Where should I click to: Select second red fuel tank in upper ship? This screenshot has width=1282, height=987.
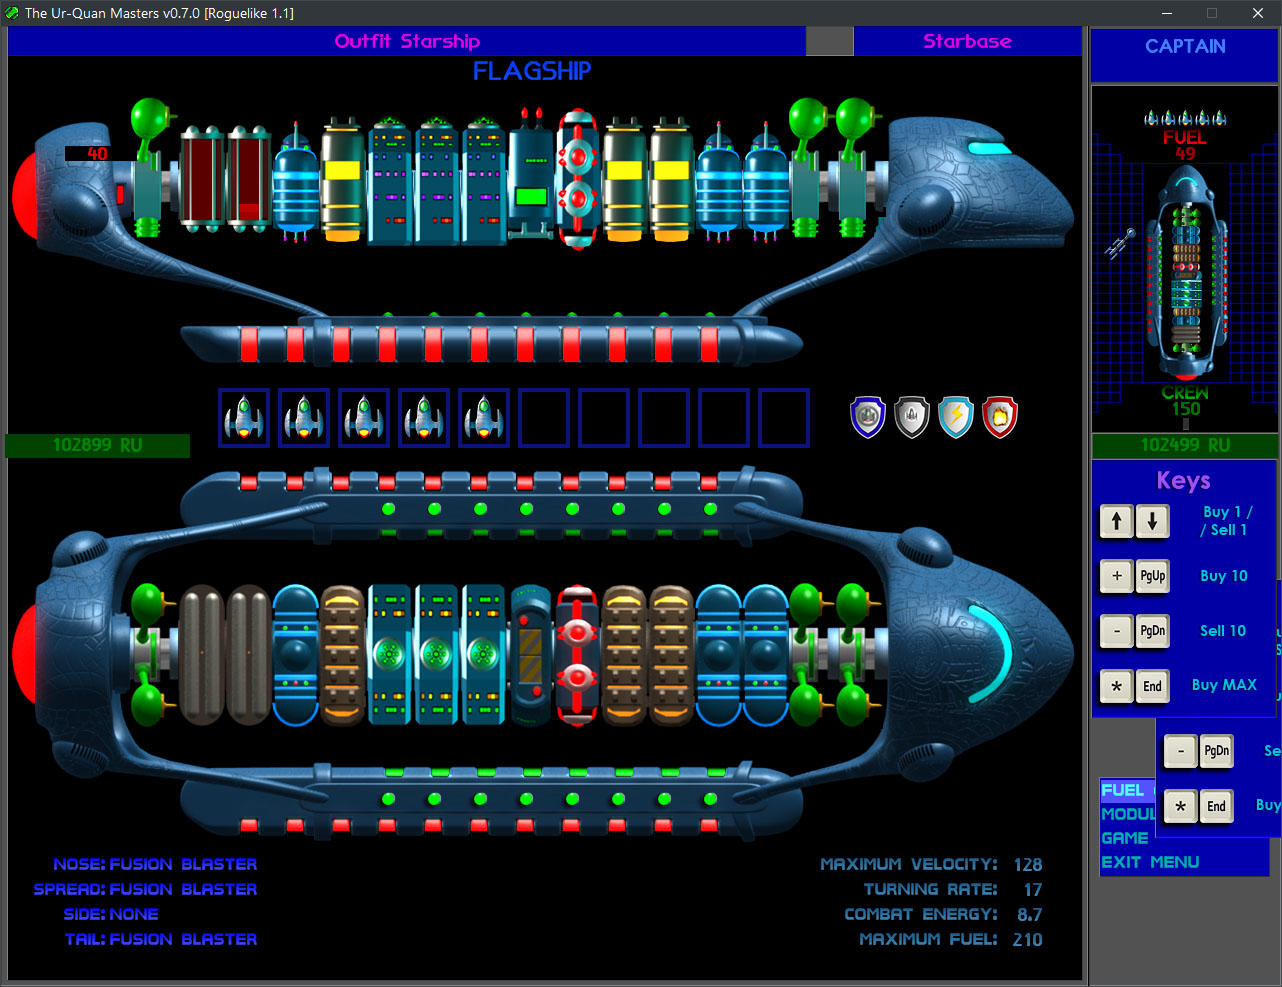(x=249, y=180)
